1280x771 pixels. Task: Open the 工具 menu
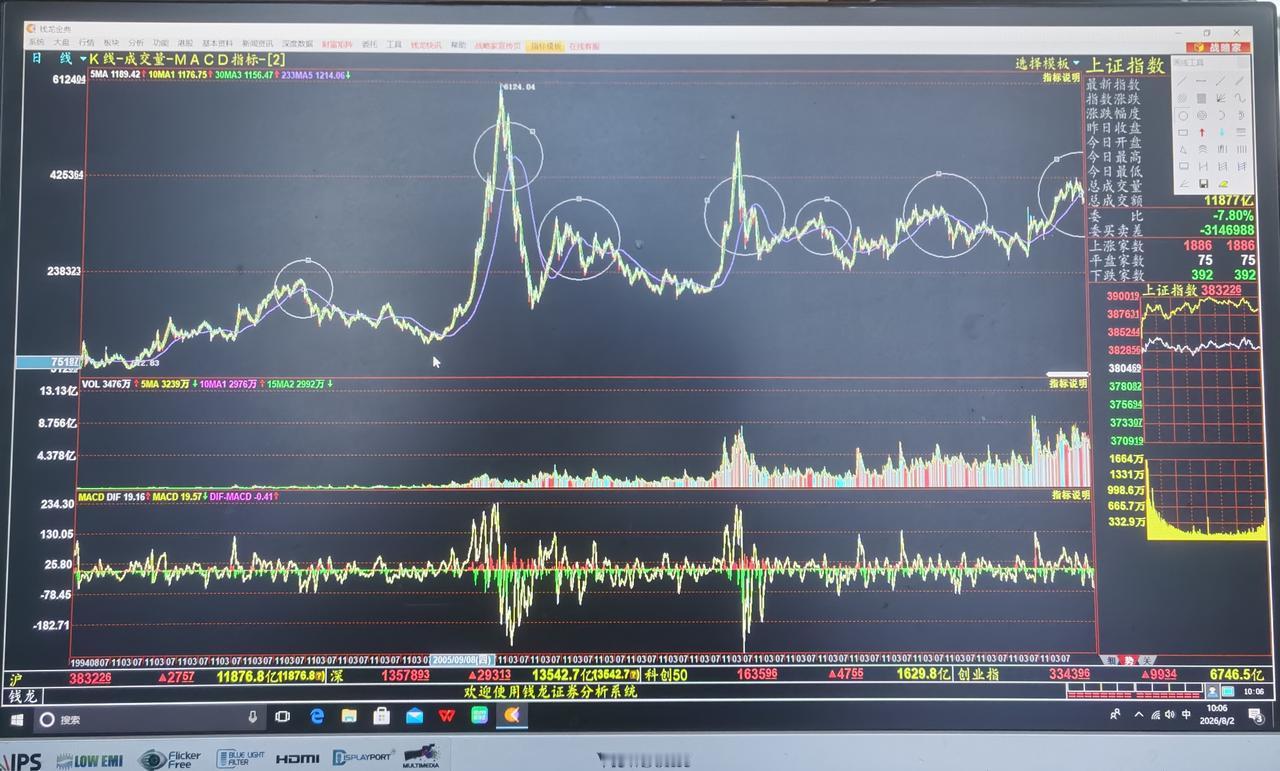coord(394,44)
